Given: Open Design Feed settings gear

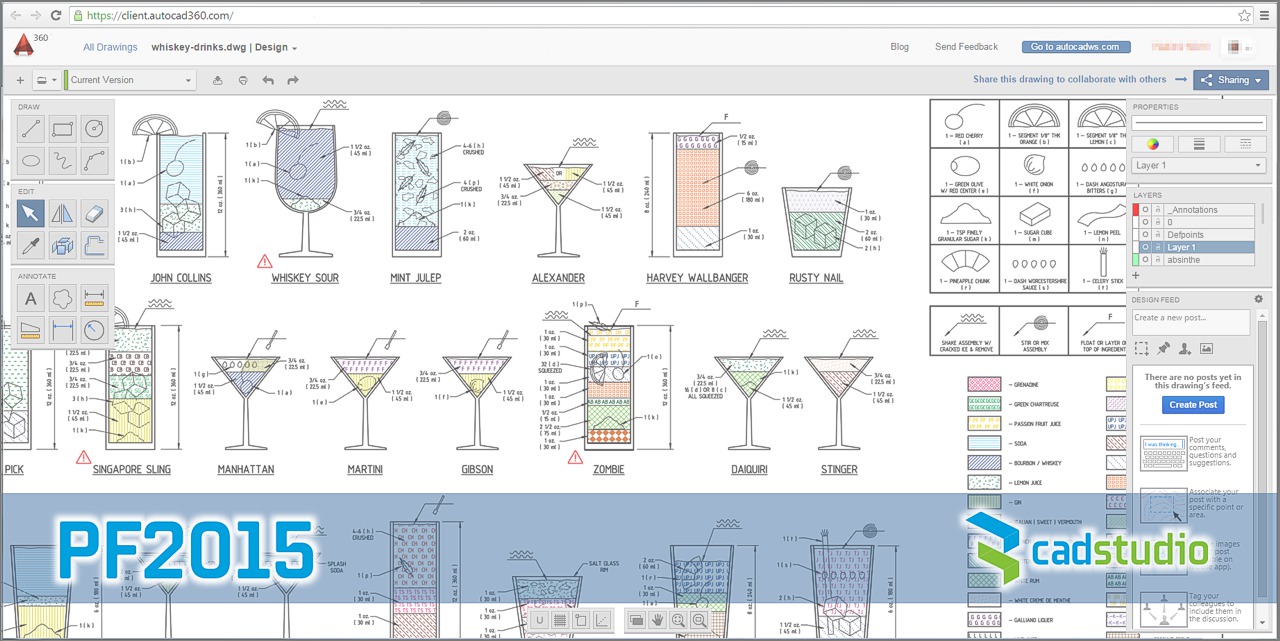Looking at the screenshot, I should (x=1259, y=299).
